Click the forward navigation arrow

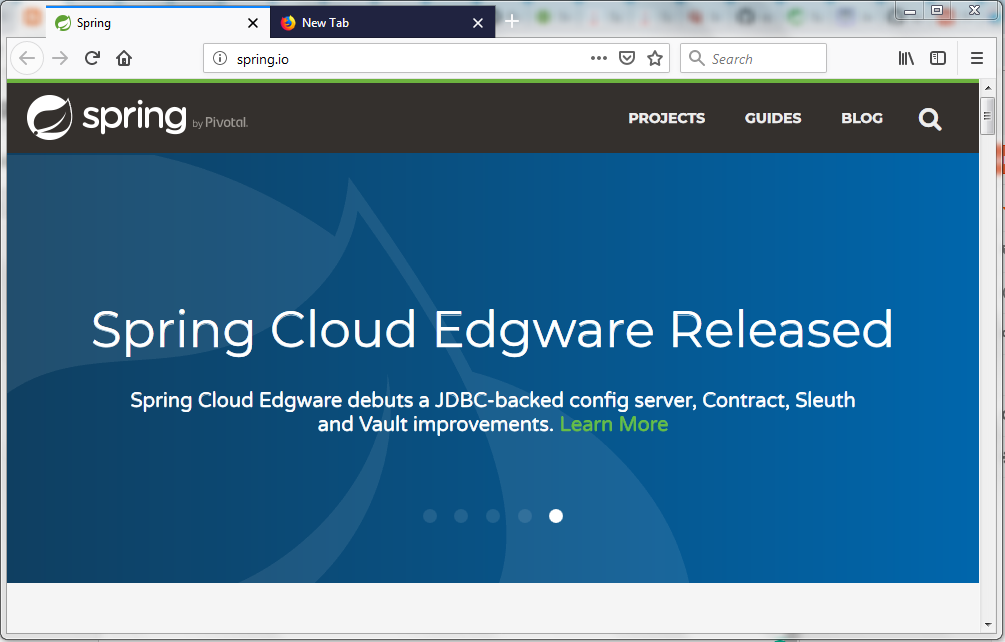coord(60,58)
